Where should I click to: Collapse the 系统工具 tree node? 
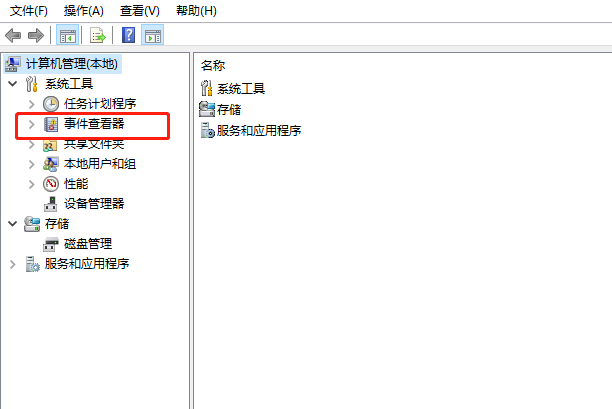click(x=13, y=84)
